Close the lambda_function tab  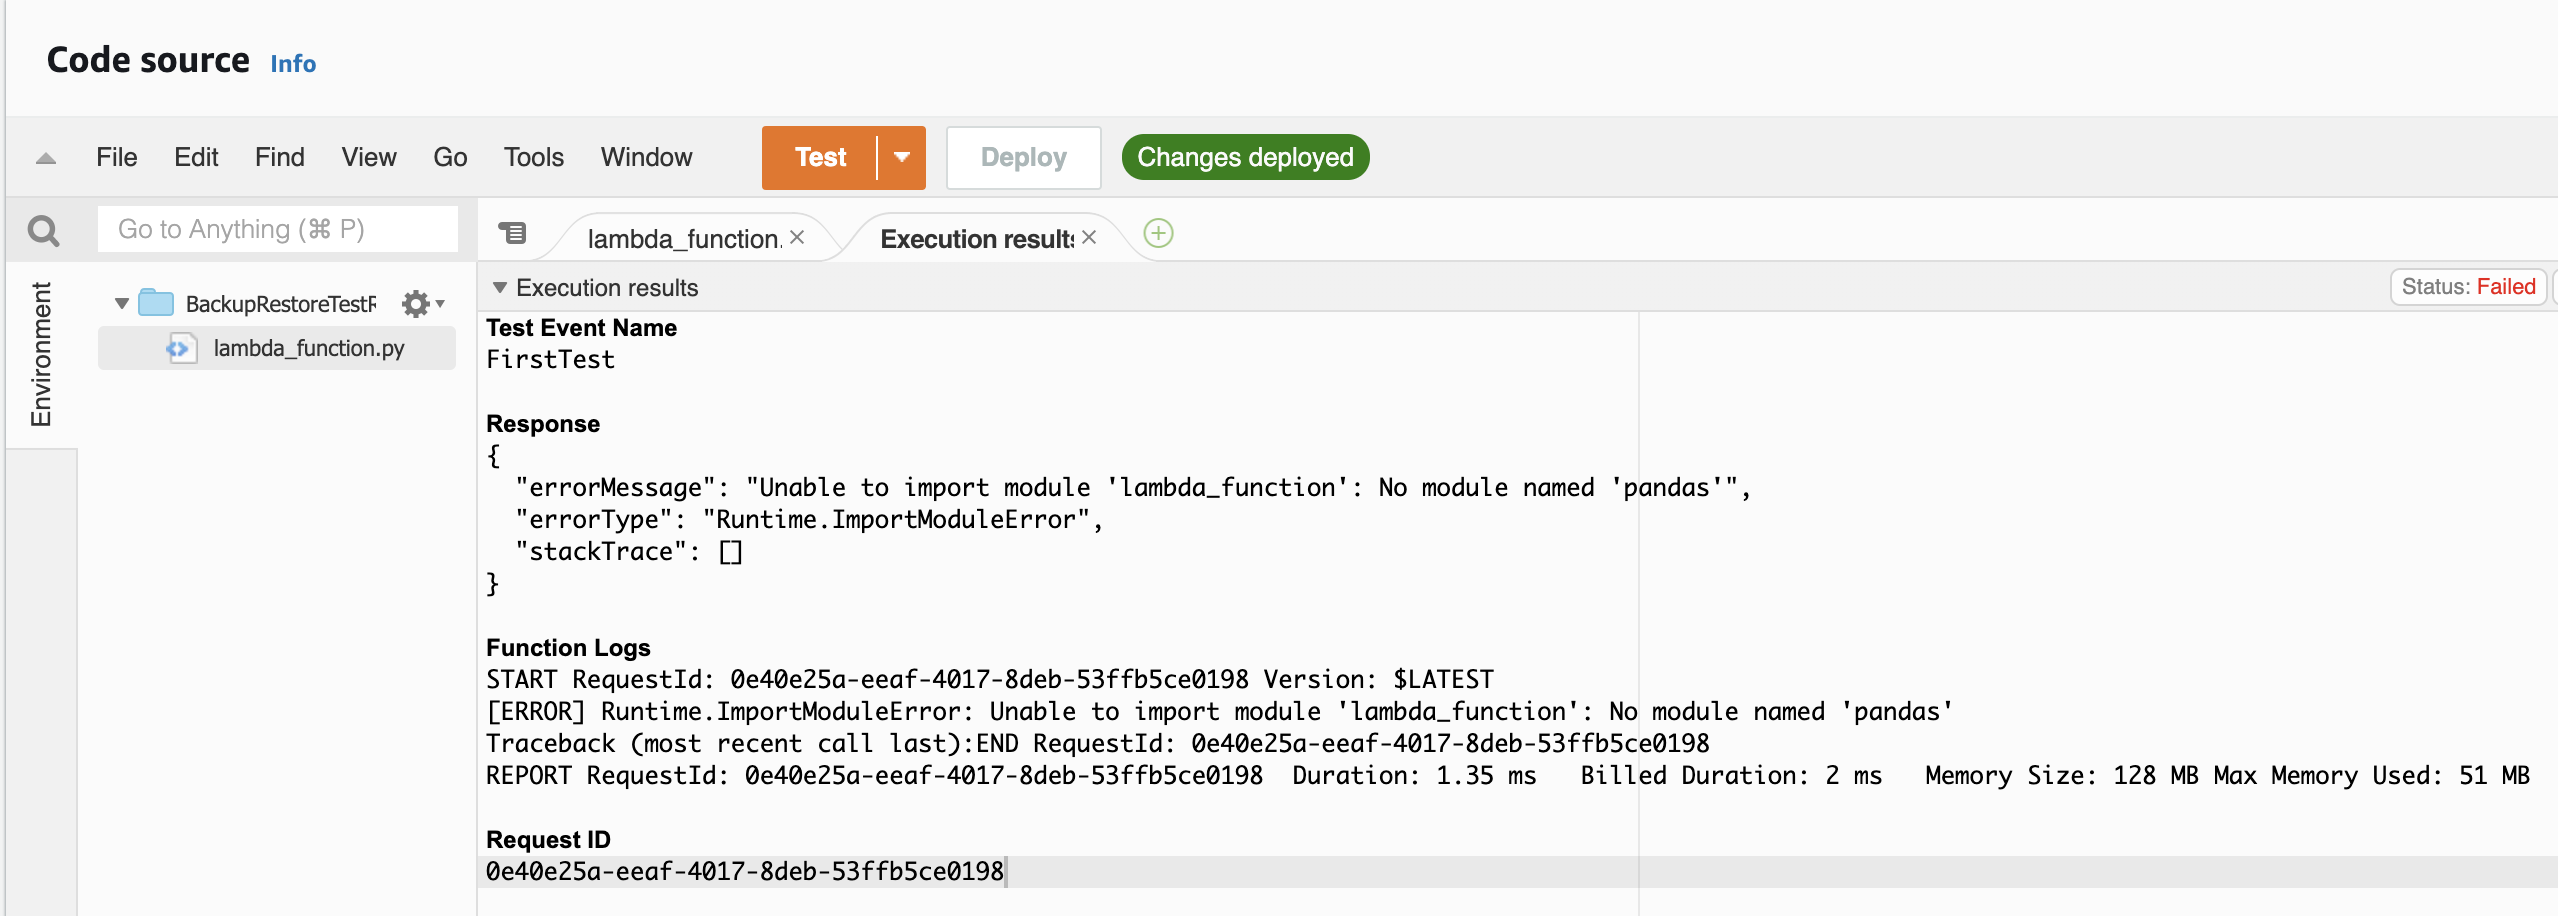coord(797,238)
